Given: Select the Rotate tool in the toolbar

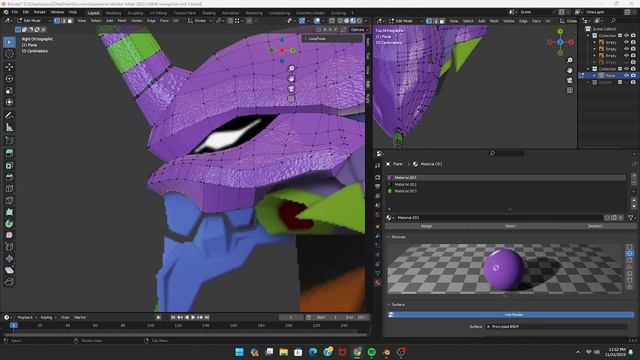Looking at the screenshot, I should coord(9,78).
